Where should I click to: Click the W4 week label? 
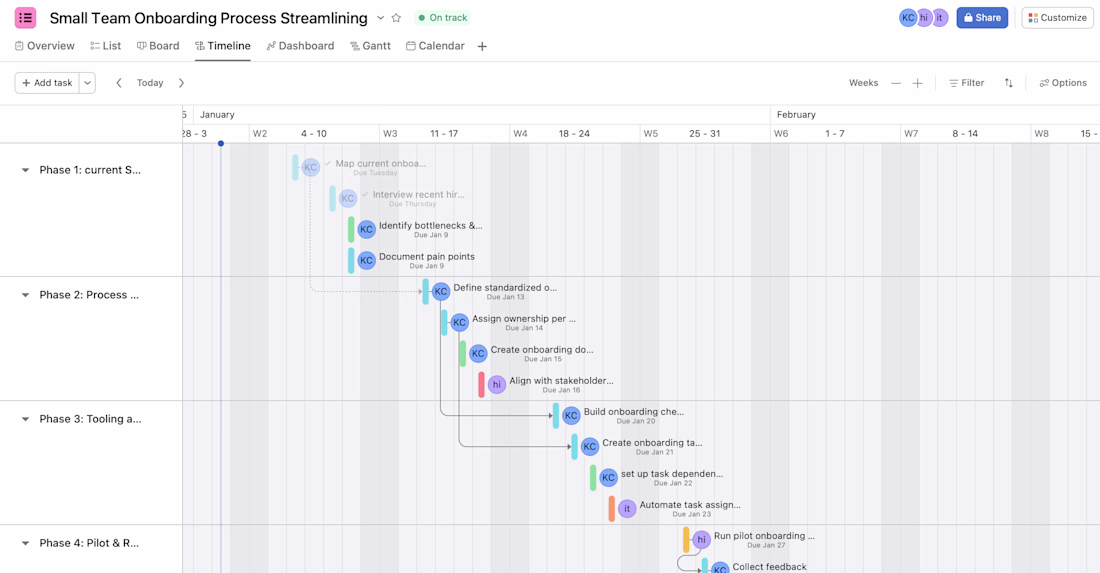click(520, 133)
